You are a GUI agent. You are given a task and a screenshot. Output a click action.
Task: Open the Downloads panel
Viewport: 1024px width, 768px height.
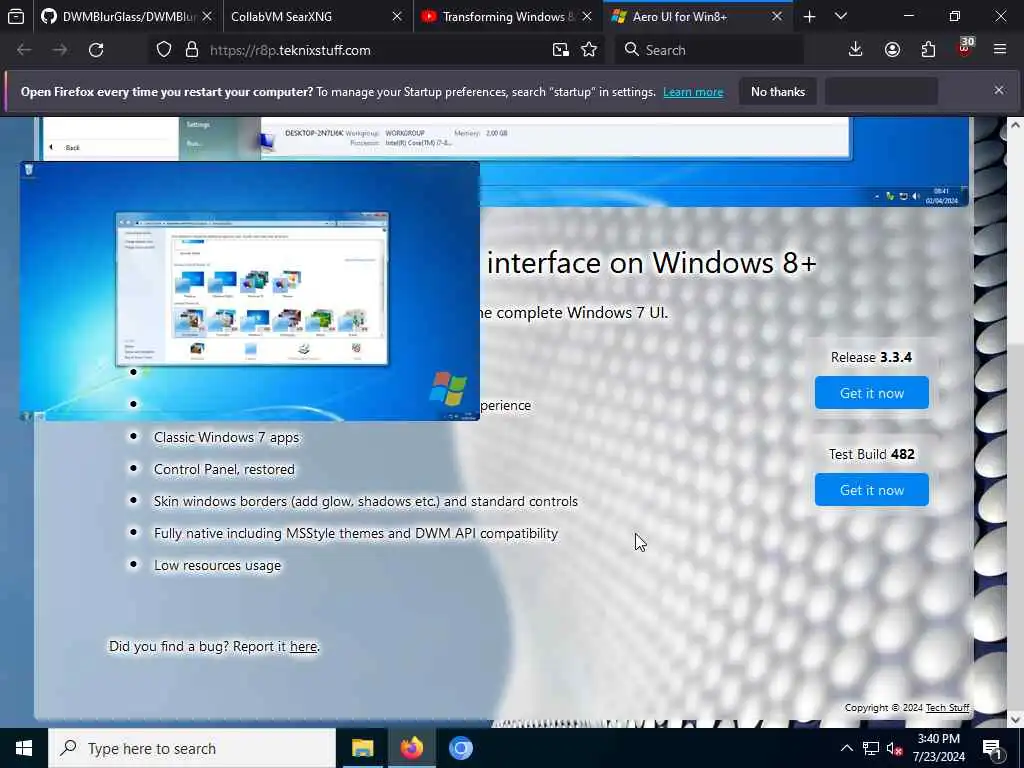click(855, 50)
